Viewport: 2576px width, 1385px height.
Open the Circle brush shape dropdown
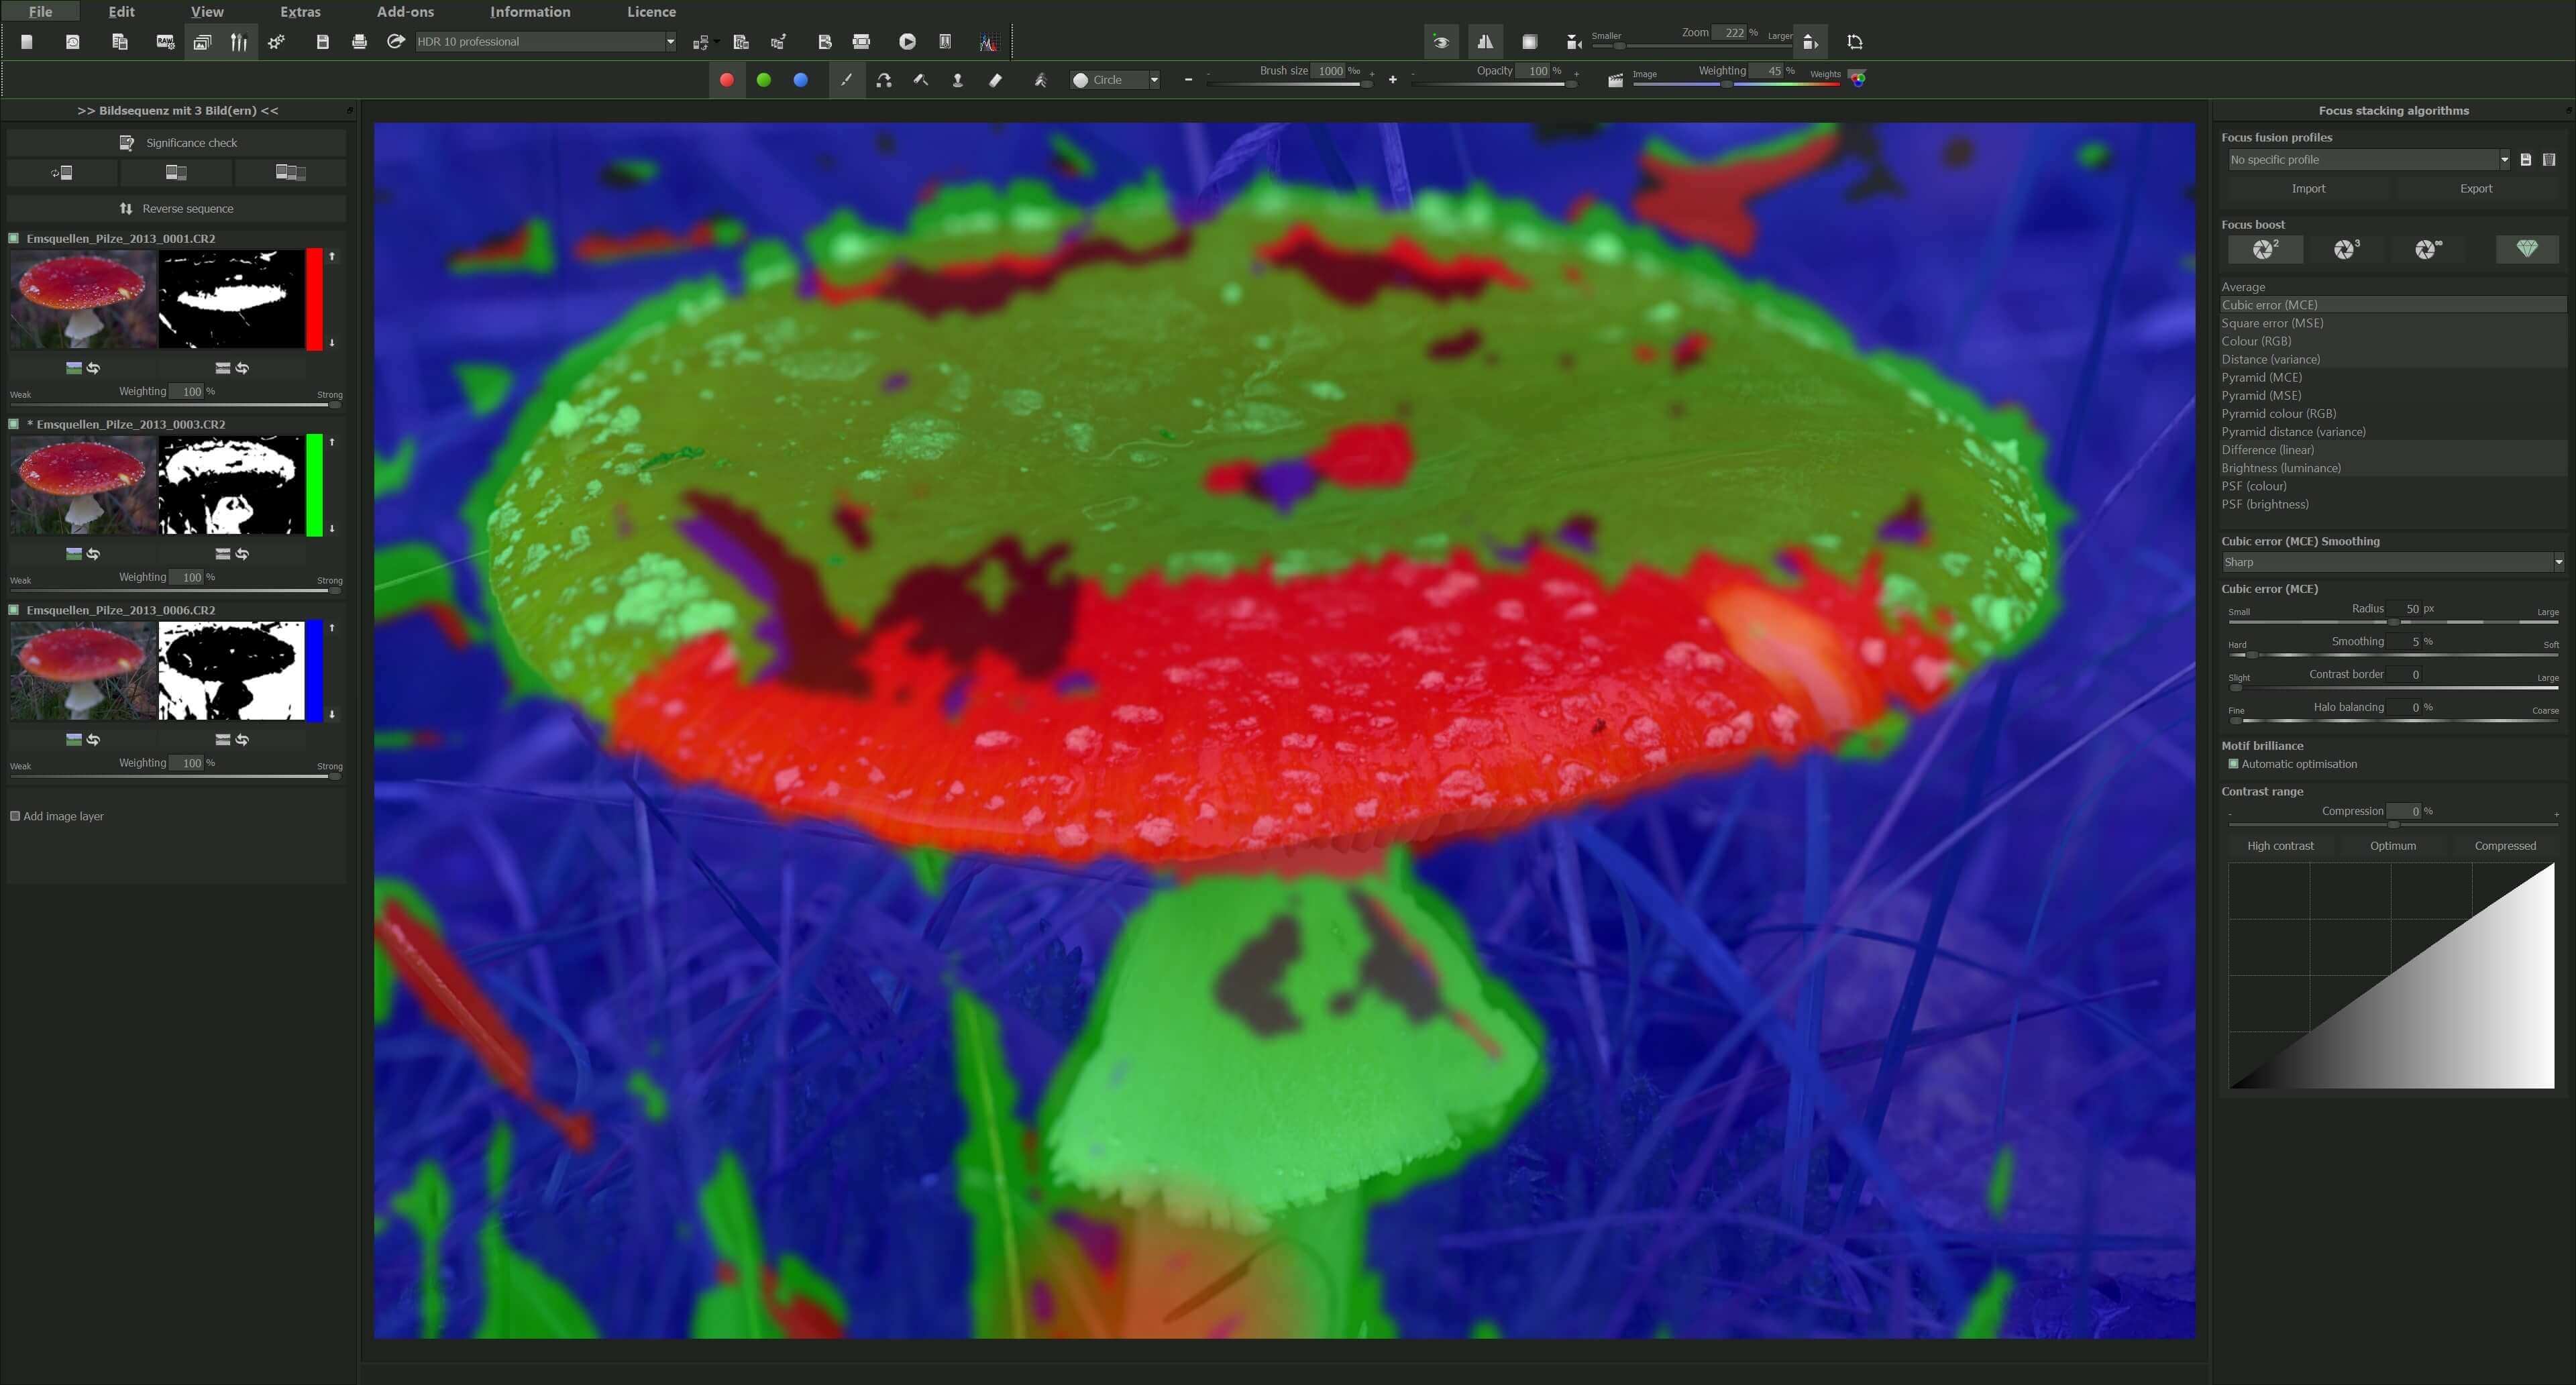[x=1154, y=80]
